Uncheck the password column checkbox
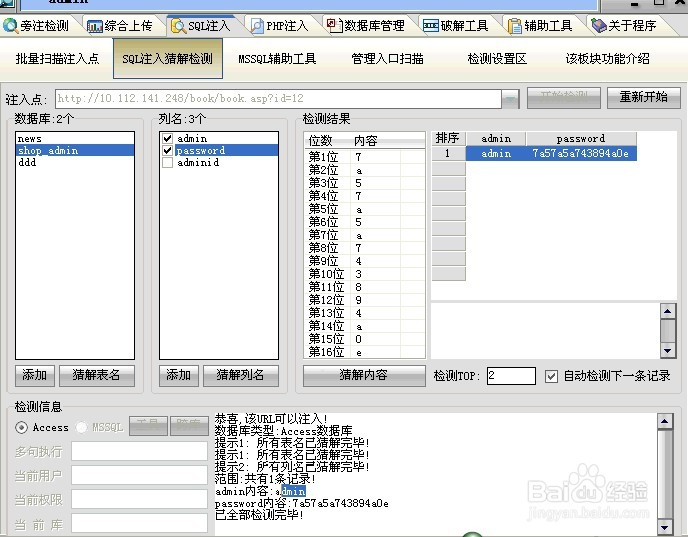 167,150
